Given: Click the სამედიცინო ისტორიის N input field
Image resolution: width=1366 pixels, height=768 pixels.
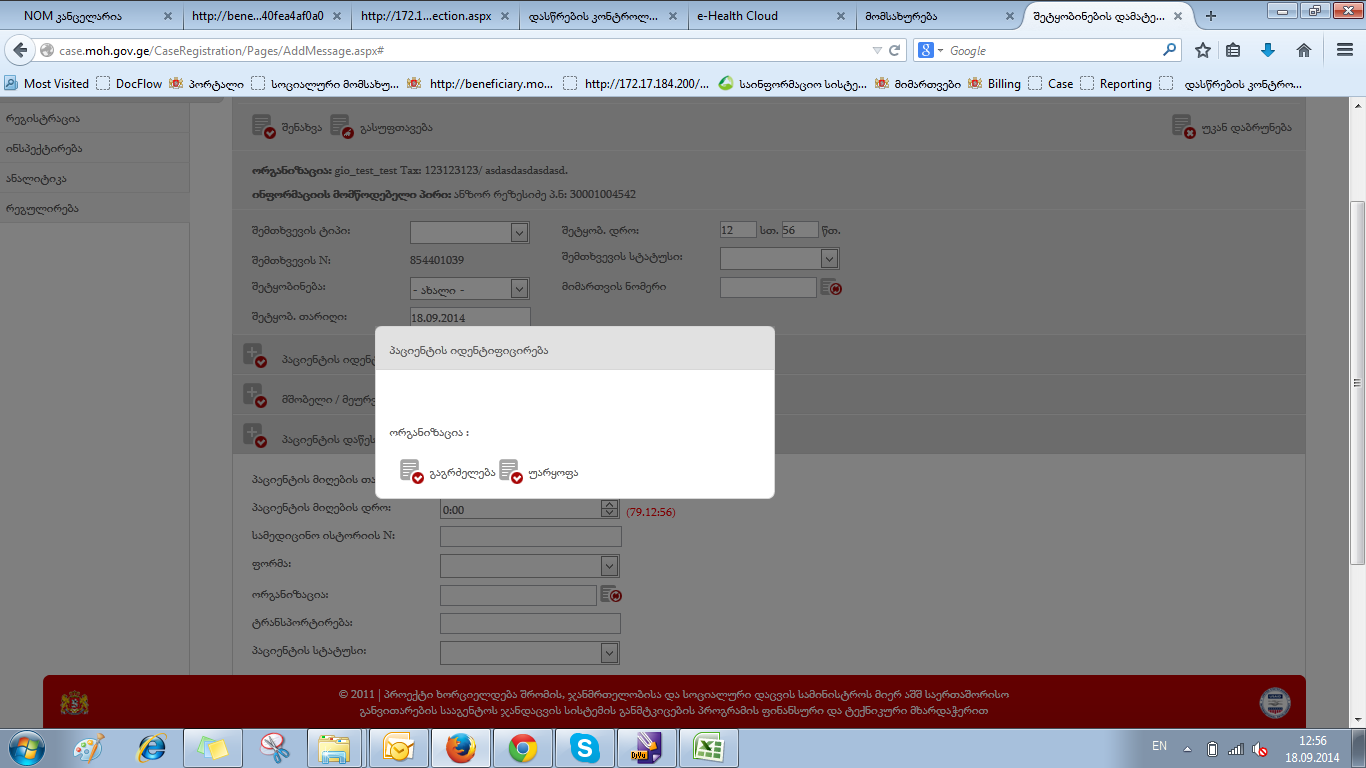Looking at the screenshot, I should (530, 537).
